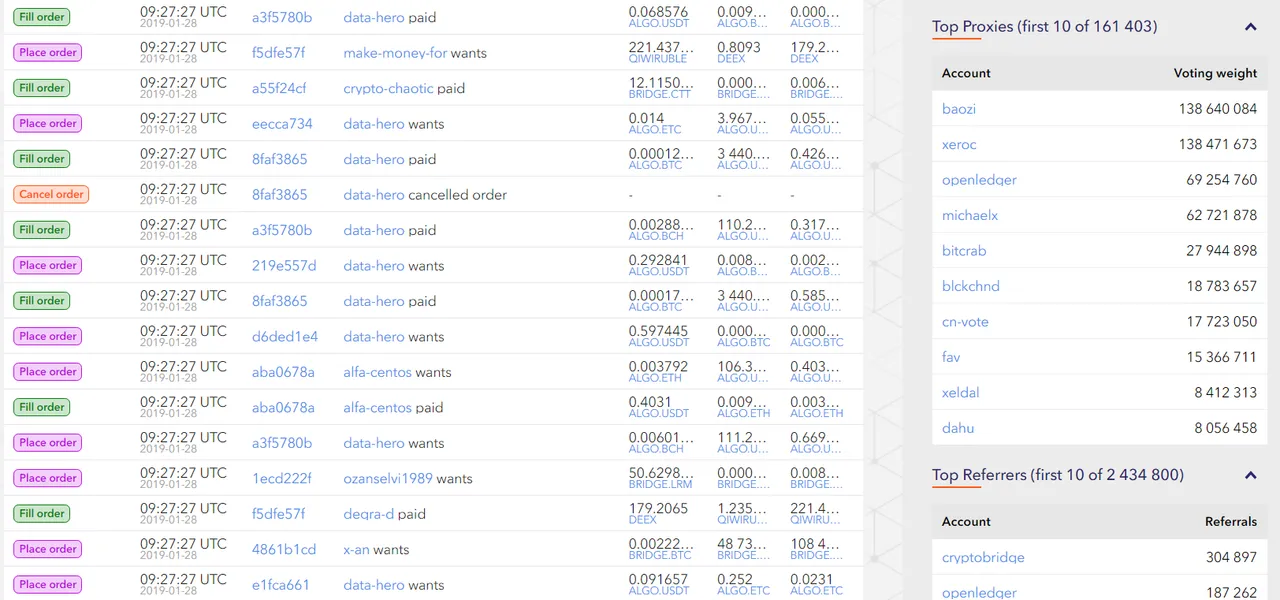Viewport: 1280px width, 600px height.
Task: Open transaction 1ecd222f
Action: 282,479
